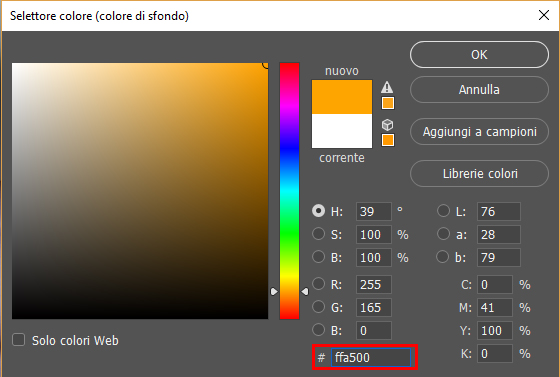Select the S saturation radio button

click(x=319, y=234)
